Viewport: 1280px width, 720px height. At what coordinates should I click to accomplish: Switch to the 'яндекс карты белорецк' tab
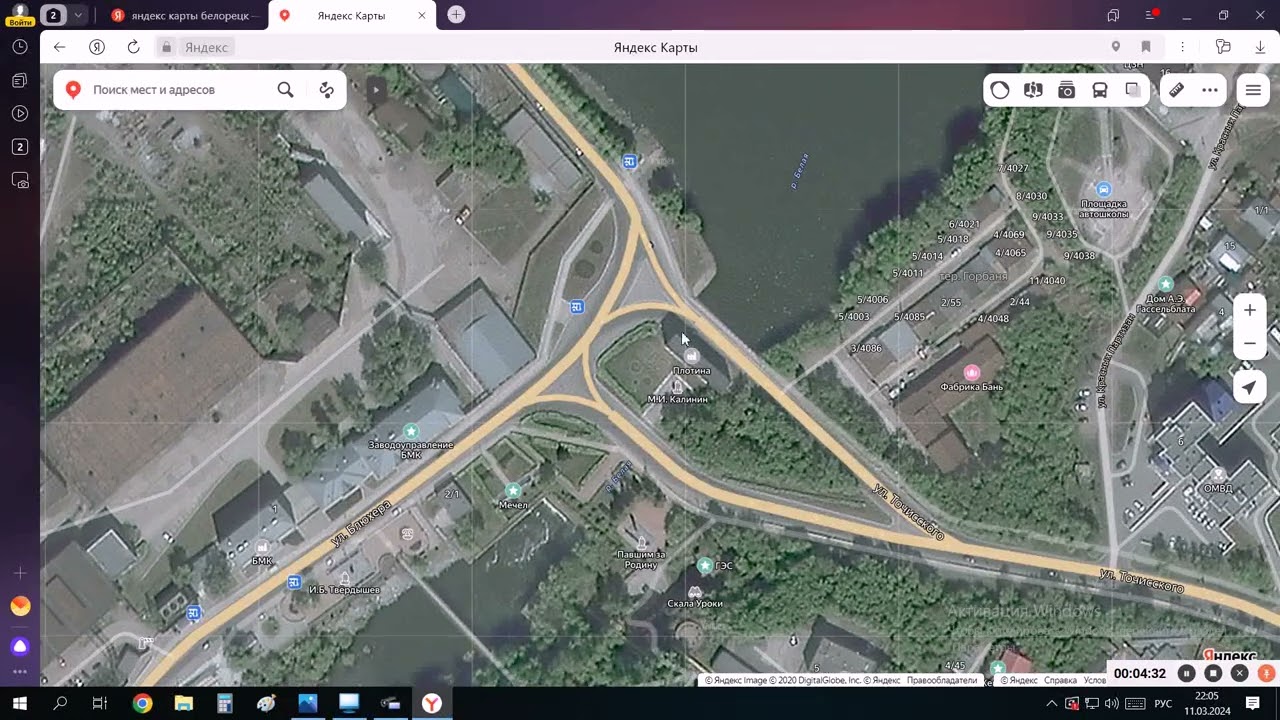(185, 15)
